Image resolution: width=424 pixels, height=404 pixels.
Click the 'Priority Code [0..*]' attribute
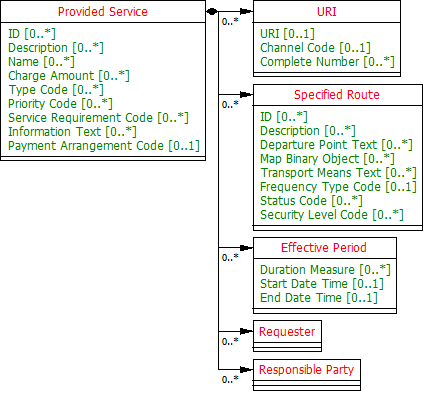click(60, 104)
